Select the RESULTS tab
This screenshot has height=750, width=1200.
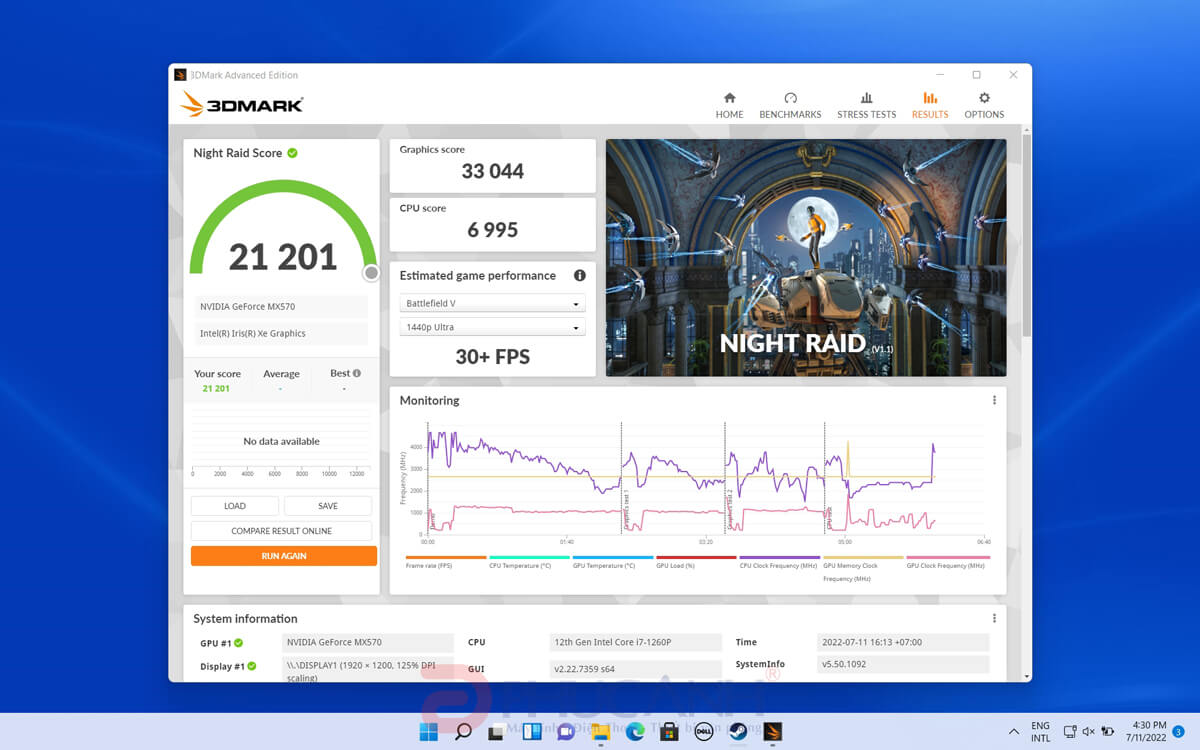(x=930, y=105)
